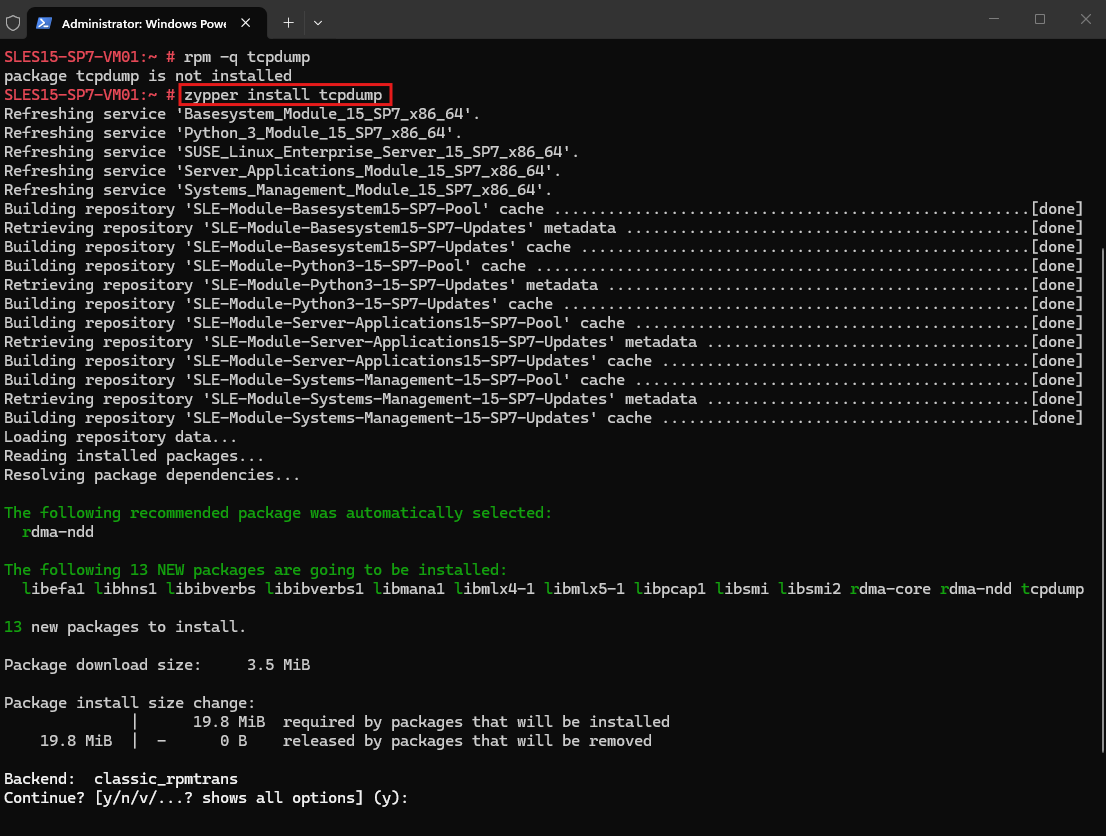This screenshot has height=836, width=1106.
Task: Minimize the terminal window
Action: pyautogui.click(x=994, y=19)
